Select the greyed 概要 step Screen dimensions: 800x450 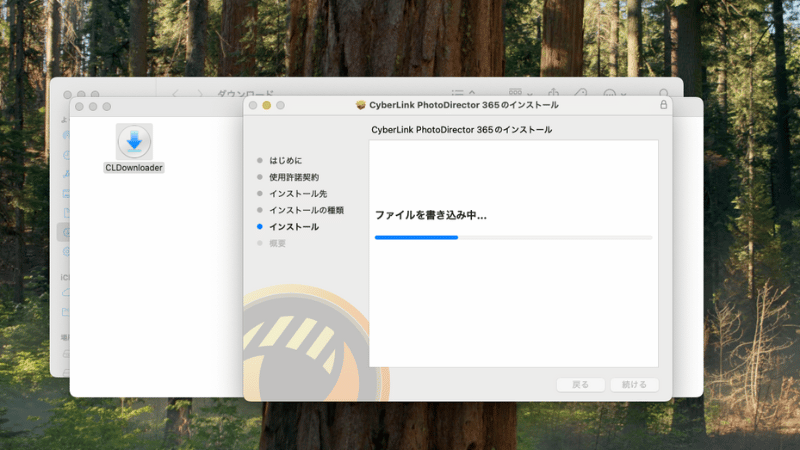(x=277, y=243)
